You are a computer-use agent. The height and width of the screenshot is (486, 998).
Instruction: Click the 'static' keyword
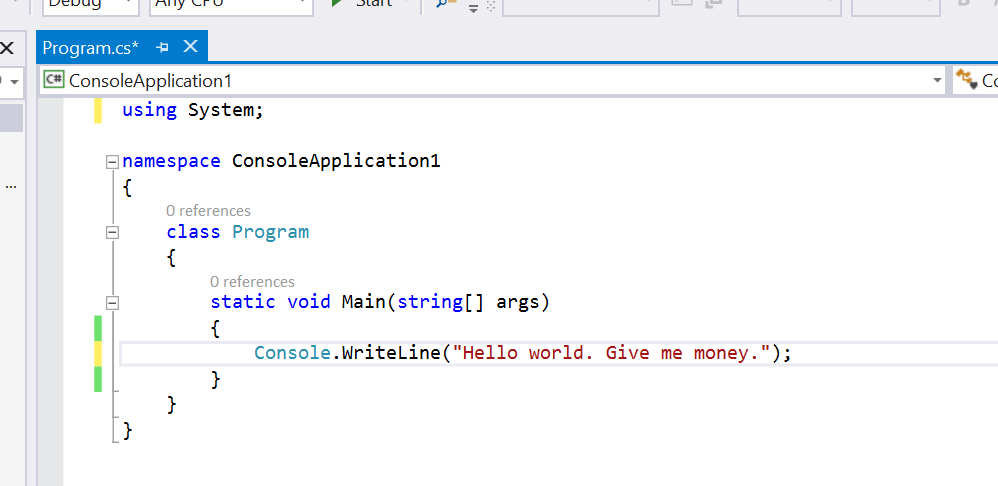[x=242, y=302]
